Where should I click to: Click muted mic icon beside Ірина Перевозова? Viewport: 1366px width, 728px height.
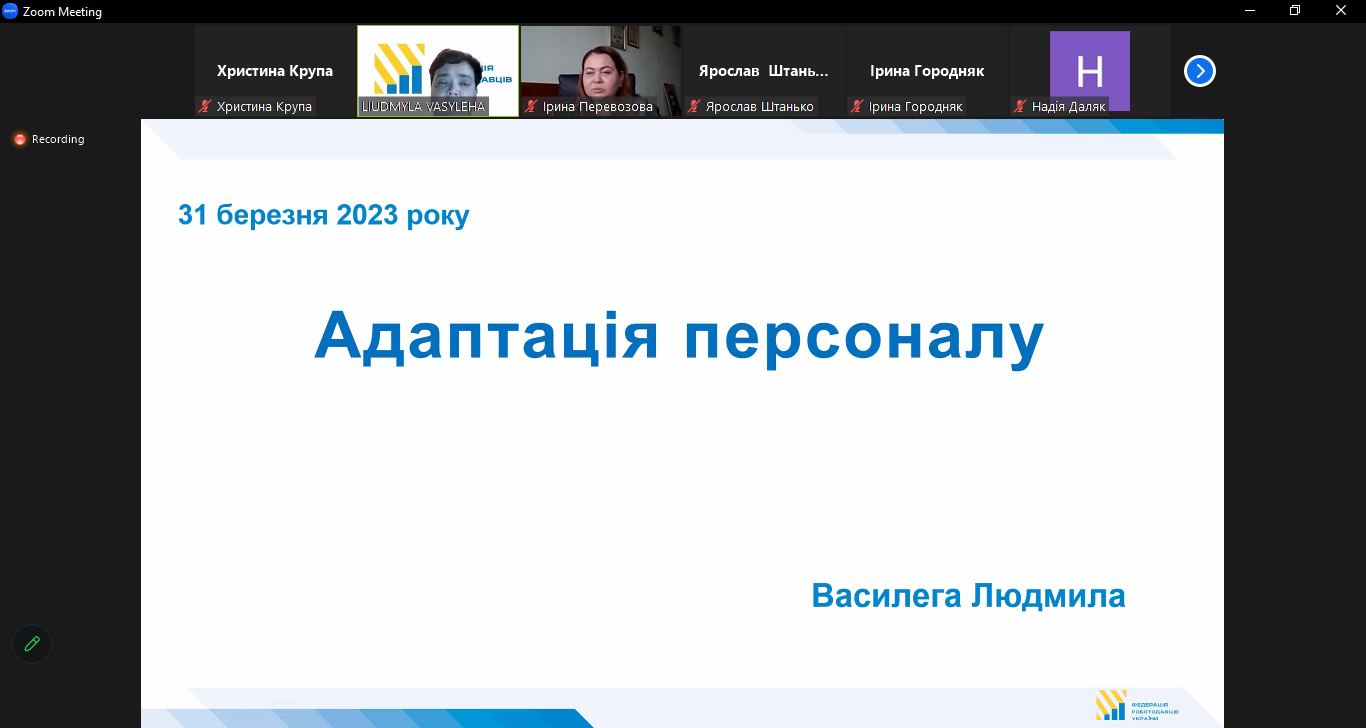pyautogui.click(x=531, y=106)
